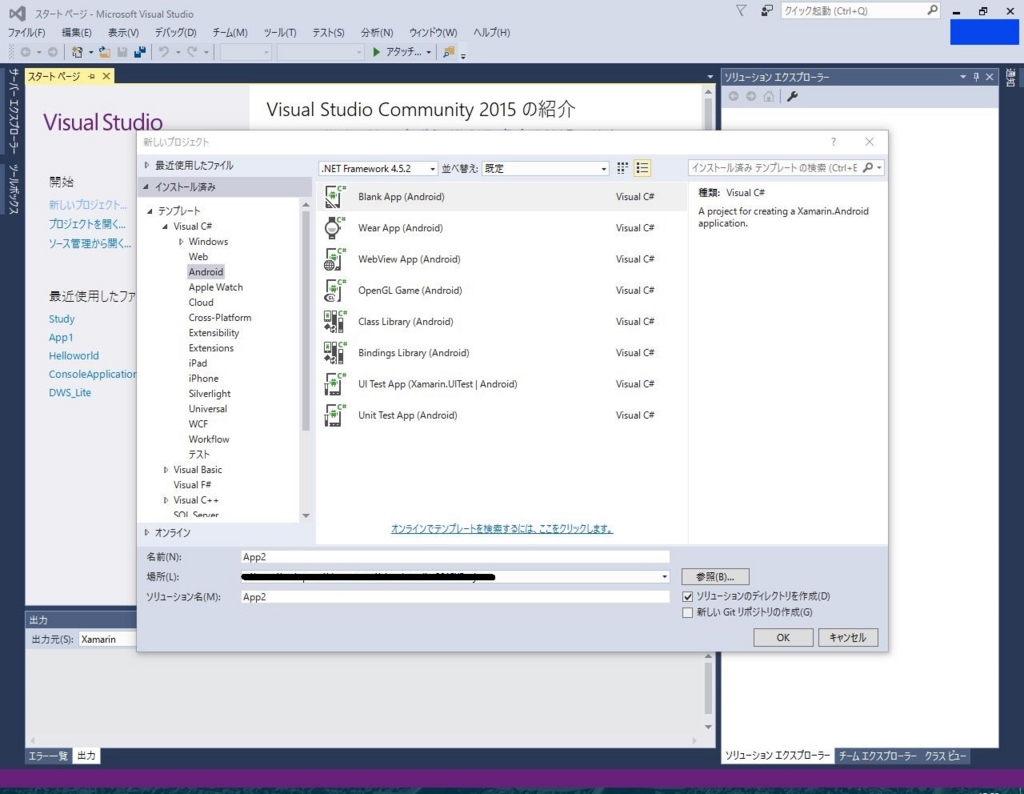Click the template search magnifier icon
Image resolution: width=1024 pixels, height=794 pixels.
click(868, 168)
